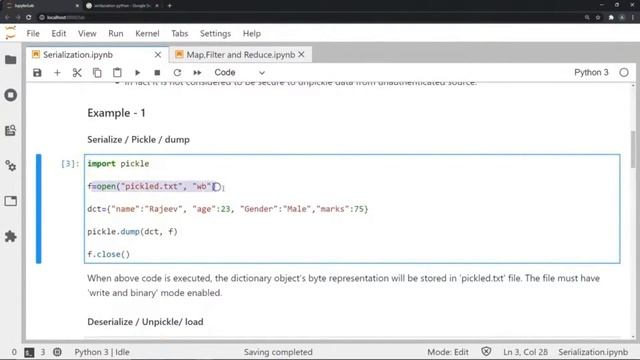640x360 pixels.
Task: Click the f.close() code line
Action: 109,254
